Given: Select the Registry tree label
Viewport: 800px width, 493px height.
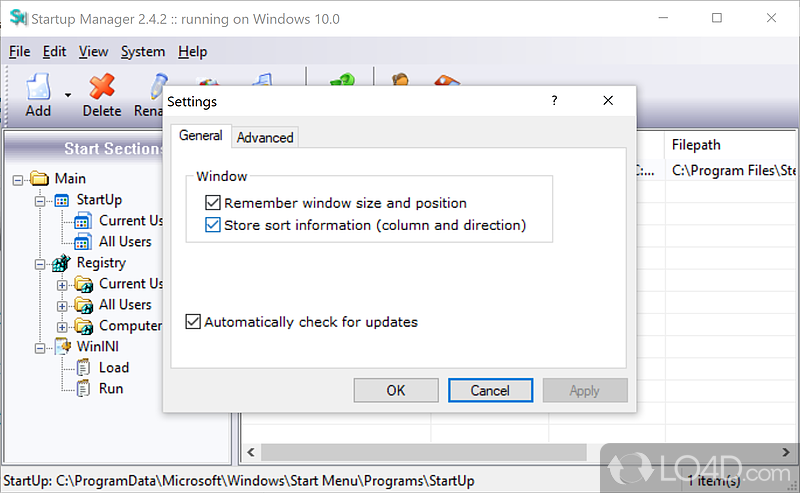Looking at the screenshot, I should (x=101, y=262).
